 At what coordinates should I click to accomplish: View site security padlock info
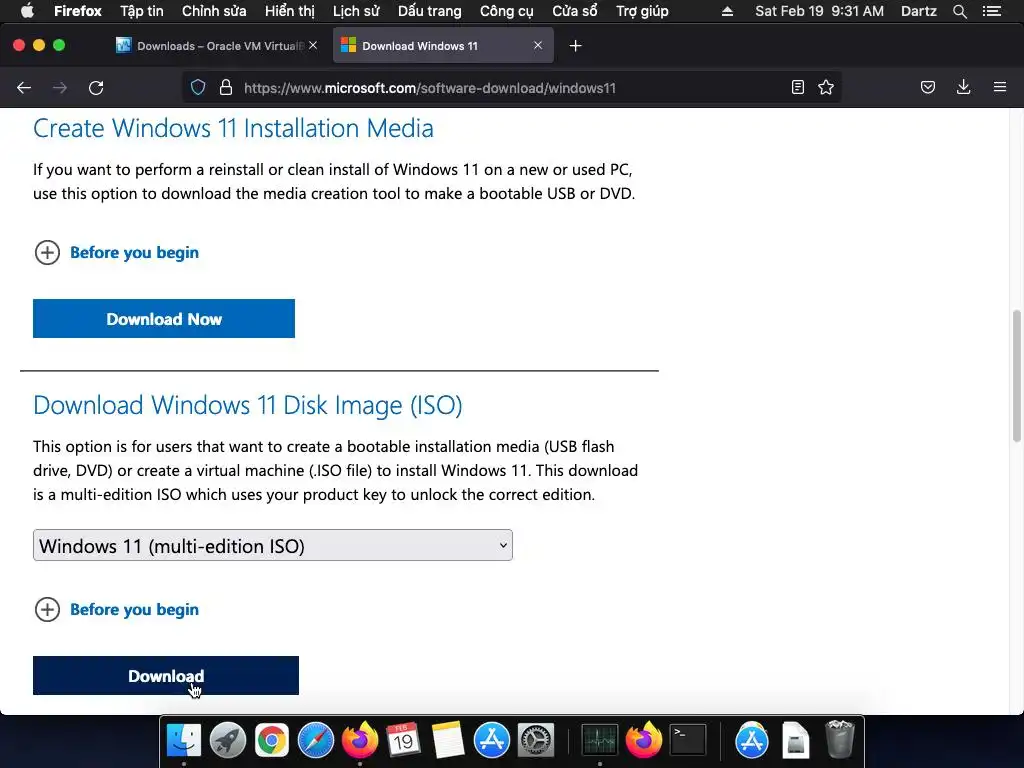coord(226,88)
